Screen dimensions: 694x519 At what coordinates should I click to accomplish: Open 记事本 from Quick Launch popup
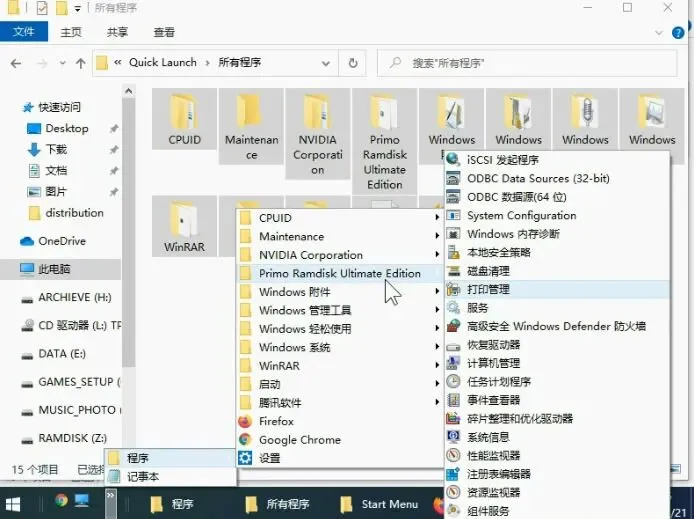pos(170,477)
